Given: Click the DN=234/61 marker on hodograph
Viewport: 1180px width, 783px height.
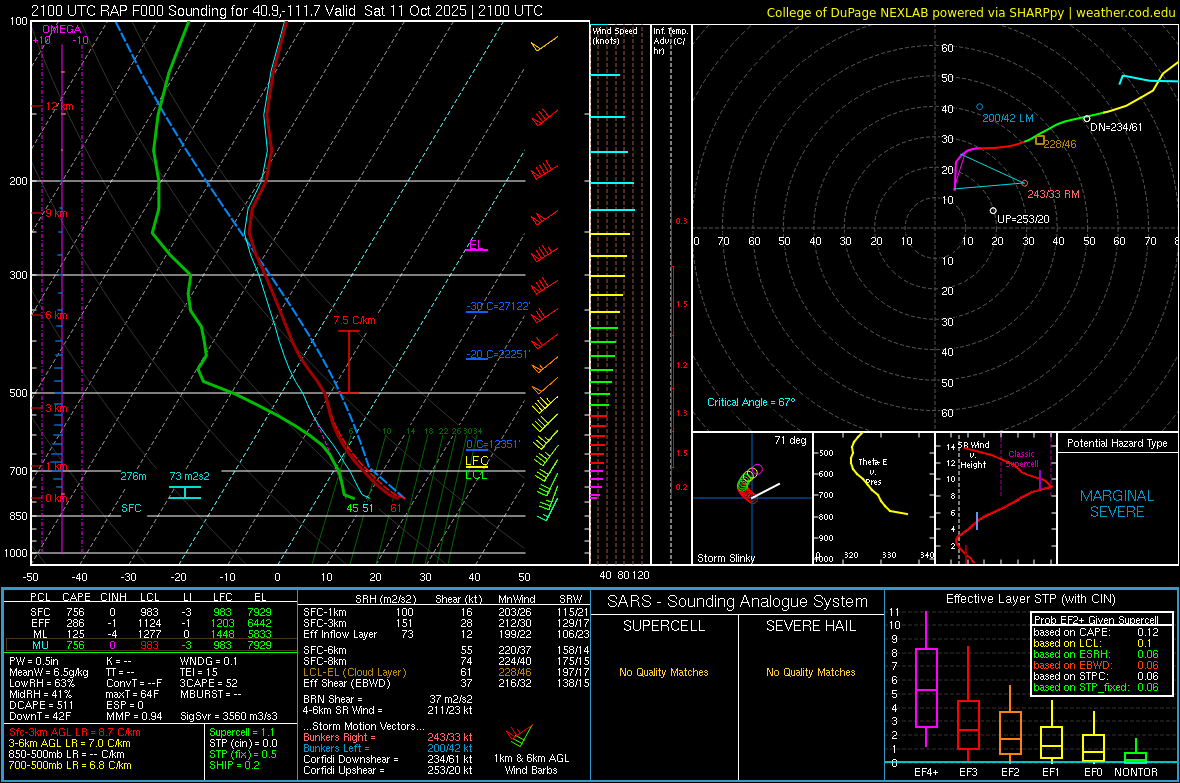Looking at the screenshot, I should [1116, 127].
